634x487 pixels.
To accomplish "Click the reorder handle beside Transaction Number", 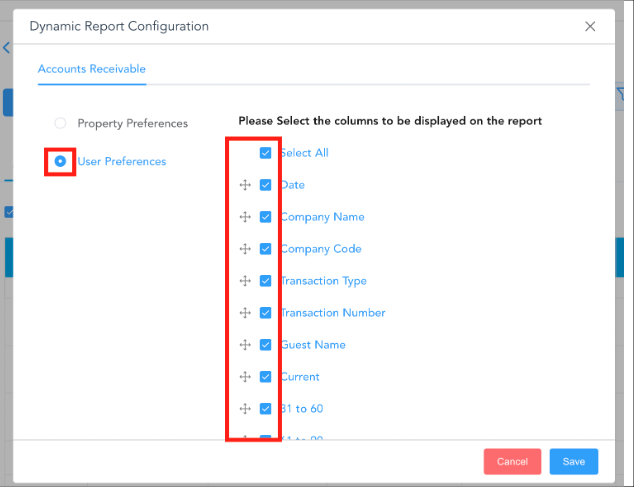I will pos(245,313).
